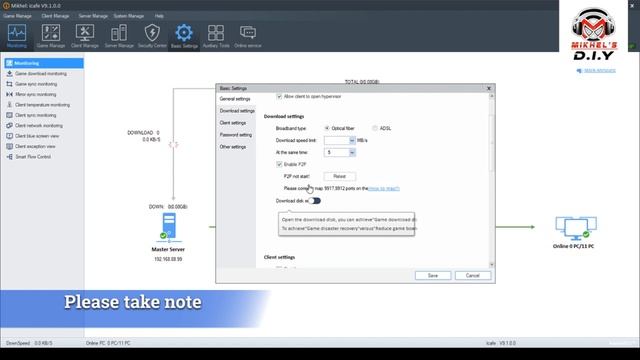Select Monitoring in the sidebar
Screen dimensions: 640x360
click(44, 63)
